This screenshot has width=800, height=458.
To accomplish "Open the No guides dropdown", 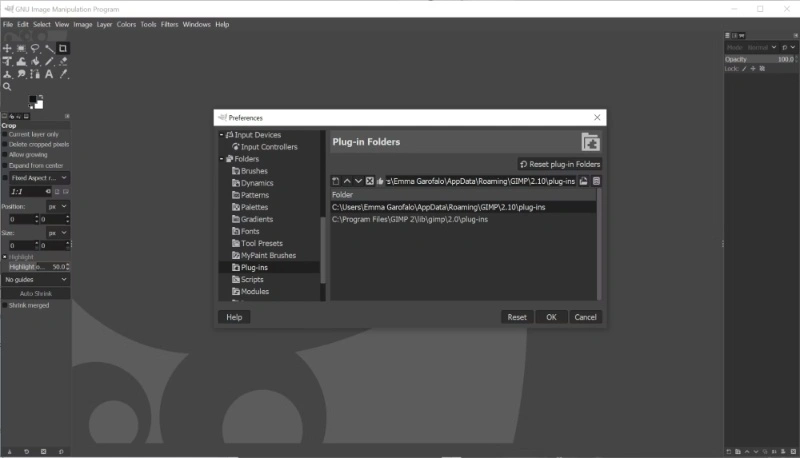I will click(36, 279).
